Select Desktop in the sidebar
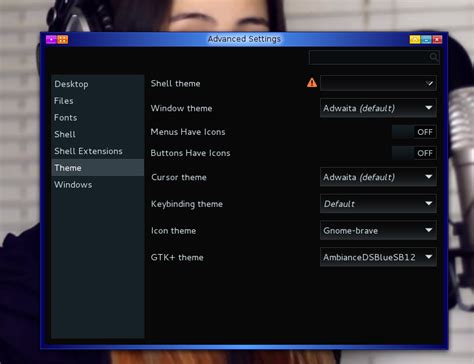 point(98,84)
